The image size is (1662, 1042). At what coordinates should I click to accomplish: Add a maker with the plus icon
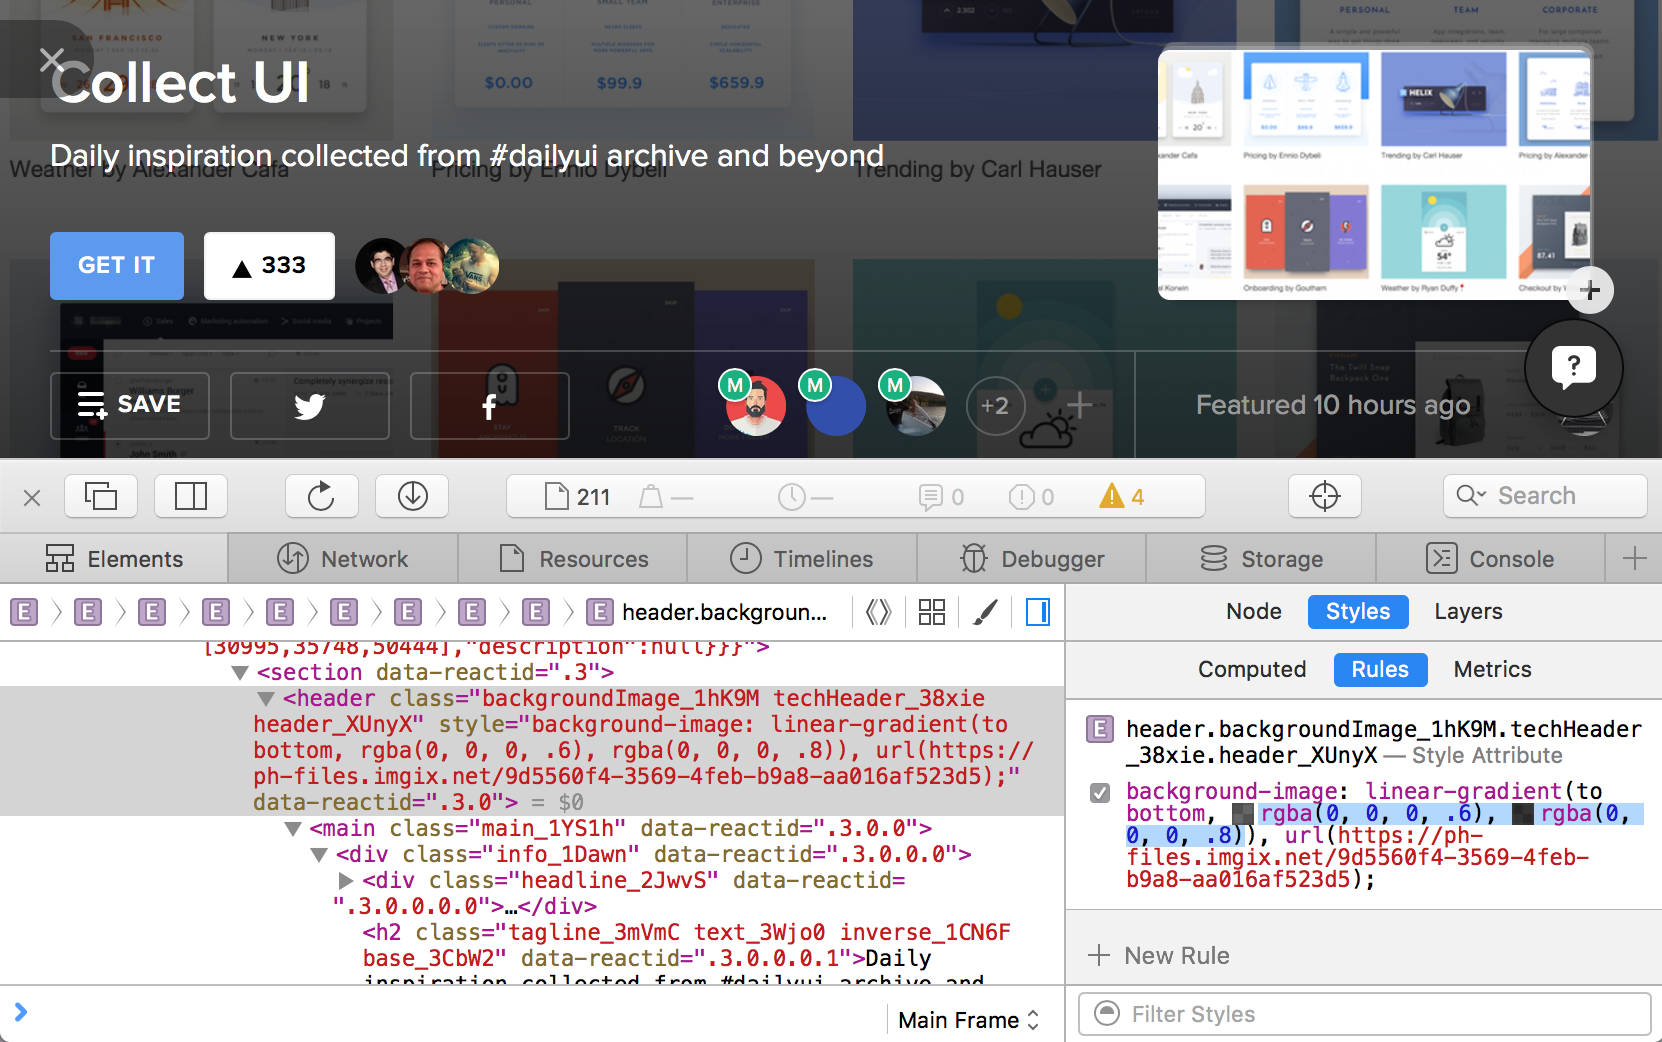(x=1078, y=405)
